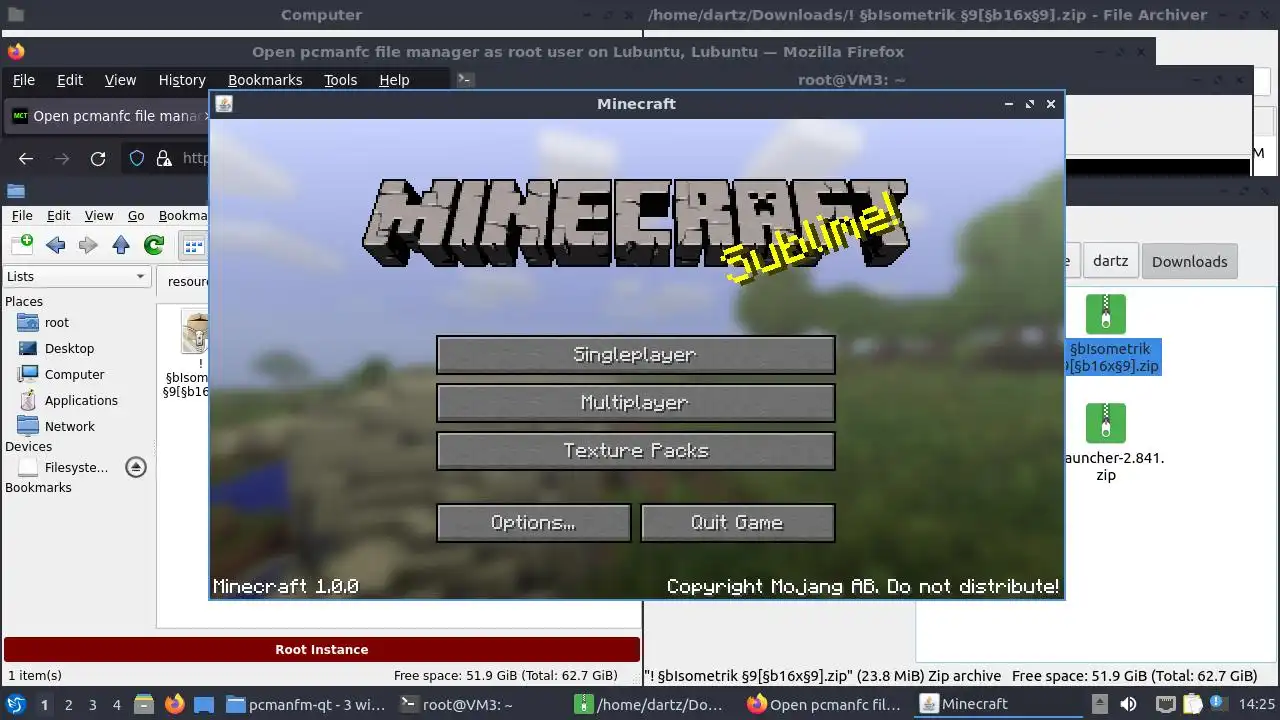The width and height of the screenshot is (1280, 720).
Task: Open clipboard tray icon
Action: point(1193,704)
